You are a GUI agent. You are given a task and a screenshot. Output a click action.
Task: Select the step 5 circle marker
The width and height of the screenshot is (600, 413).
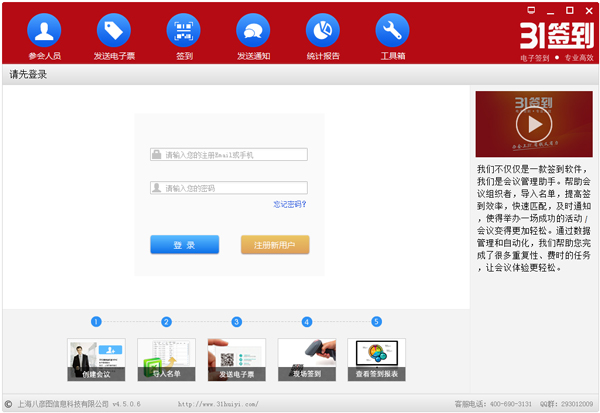[x=377, y=322]
